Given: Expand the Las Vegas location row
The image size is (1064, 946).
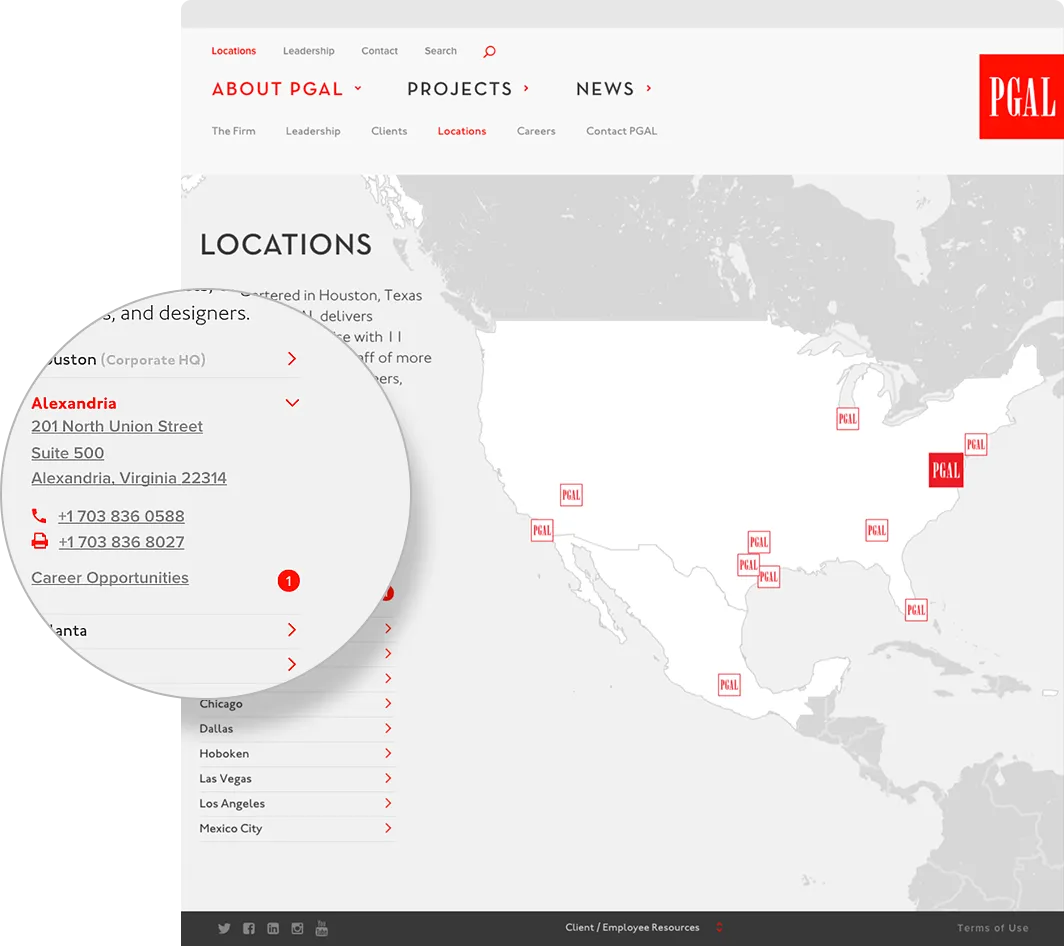Looking at the screenshot, I should tap(297, 778).
